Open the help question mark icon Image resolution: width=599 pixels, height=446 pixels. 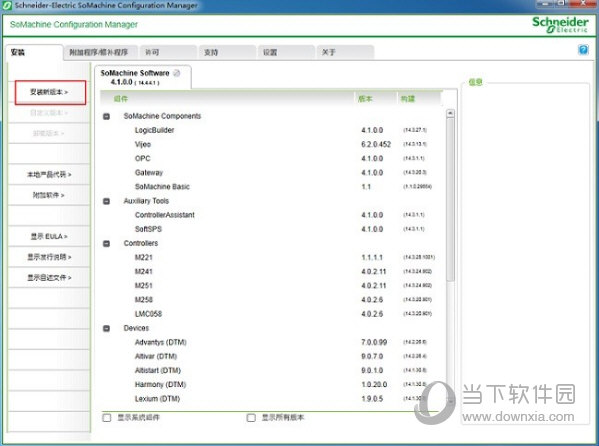(x=583, y=50)
